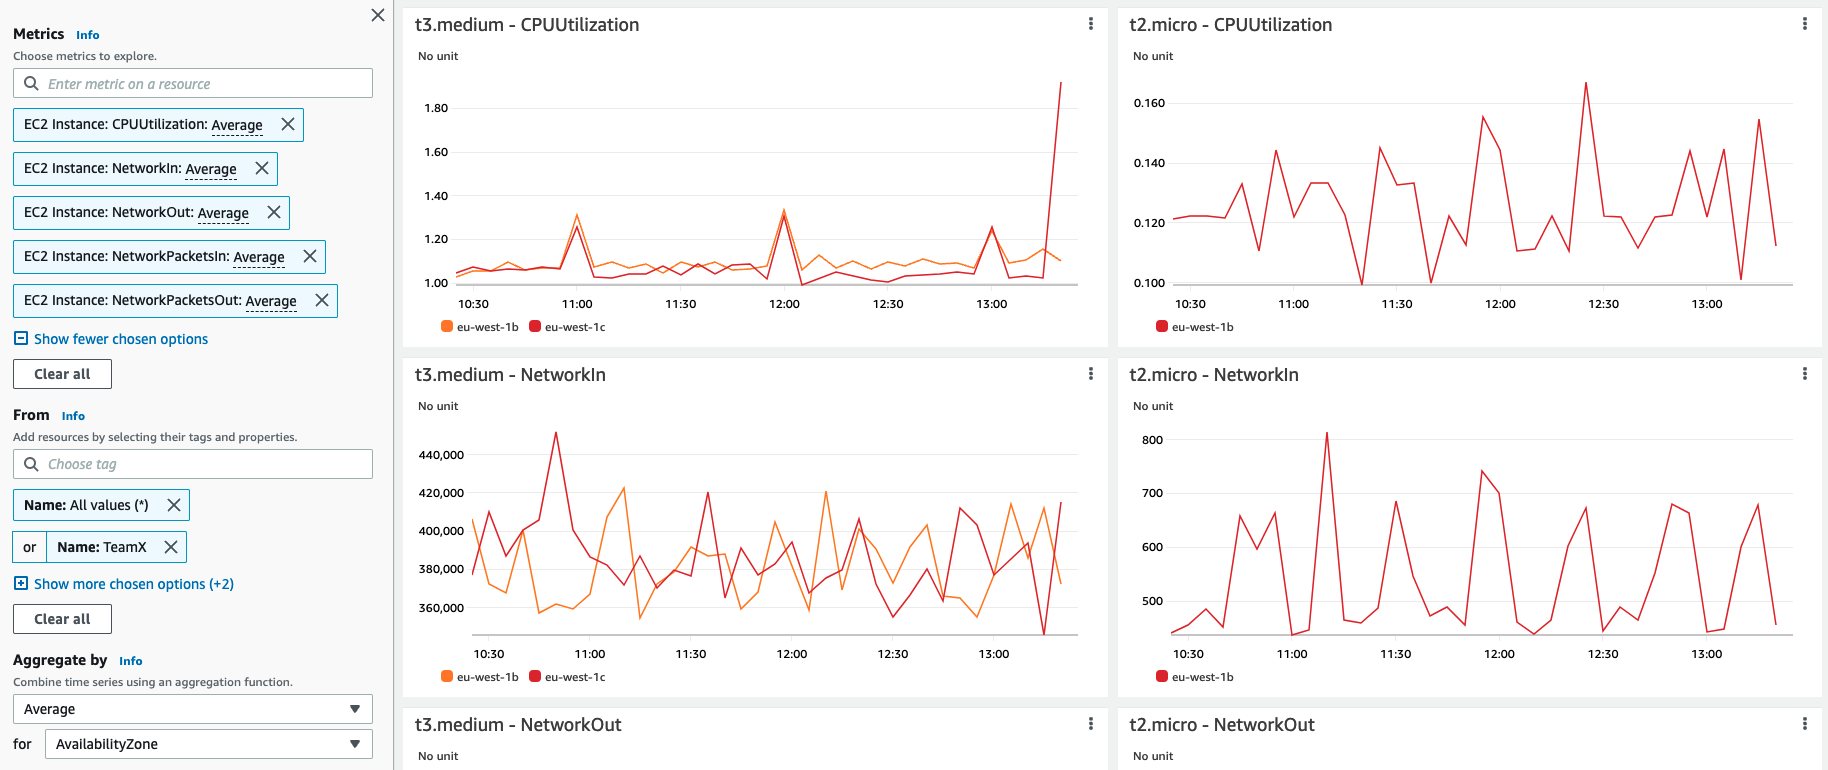Select the t3.medium - CPUUtilization chart title
The width and height of the screenshot is (1828, 770).
pos(527,25)
